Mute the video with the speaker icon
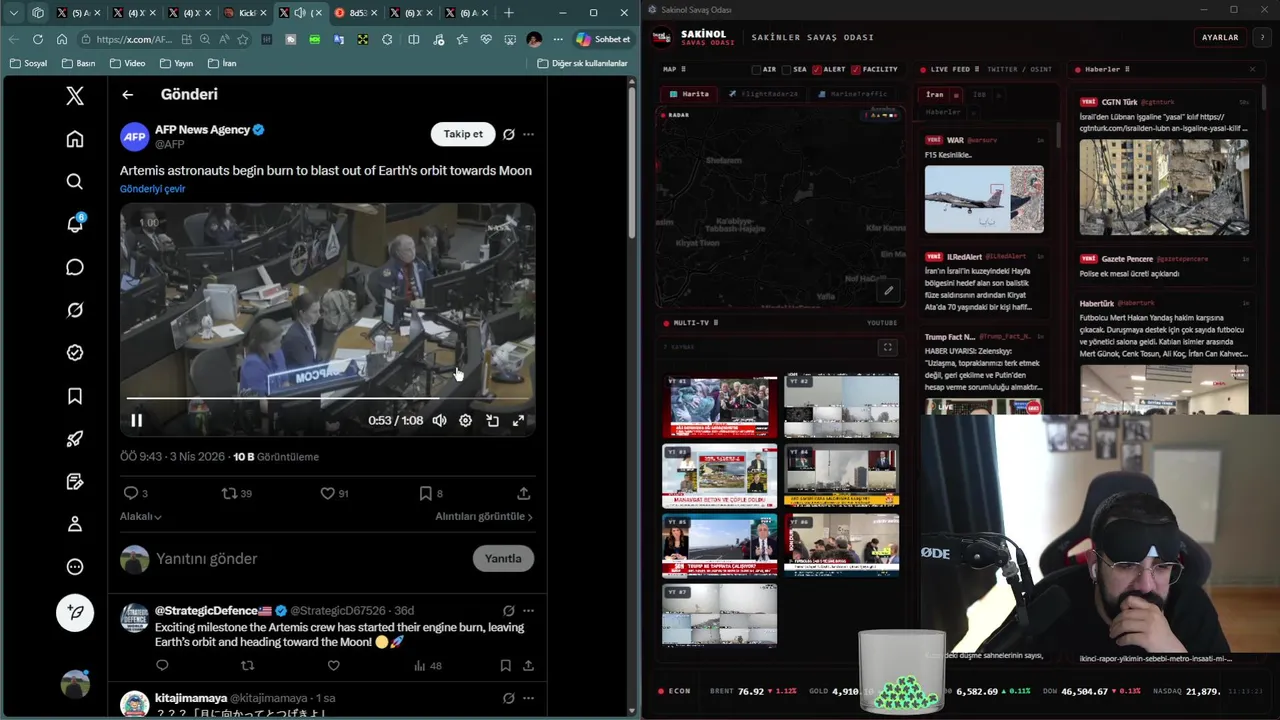 click(439, 421)
